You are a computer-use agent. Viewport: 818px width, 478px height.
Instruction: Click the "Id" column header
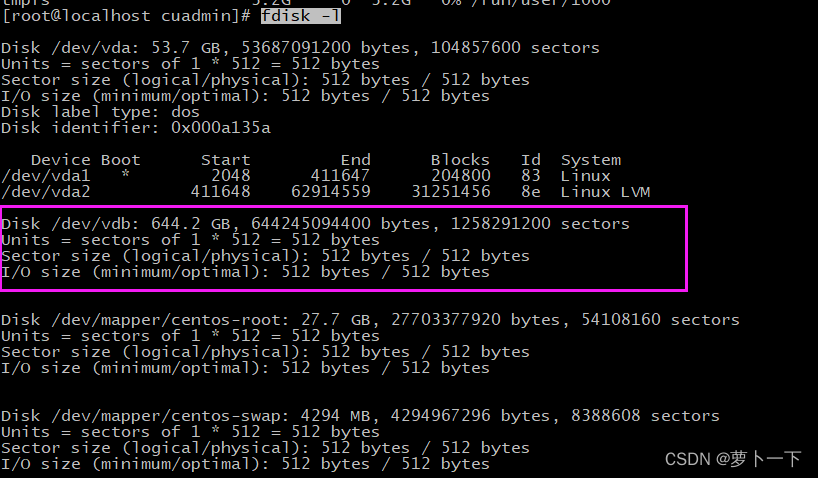tap(531, 160)
